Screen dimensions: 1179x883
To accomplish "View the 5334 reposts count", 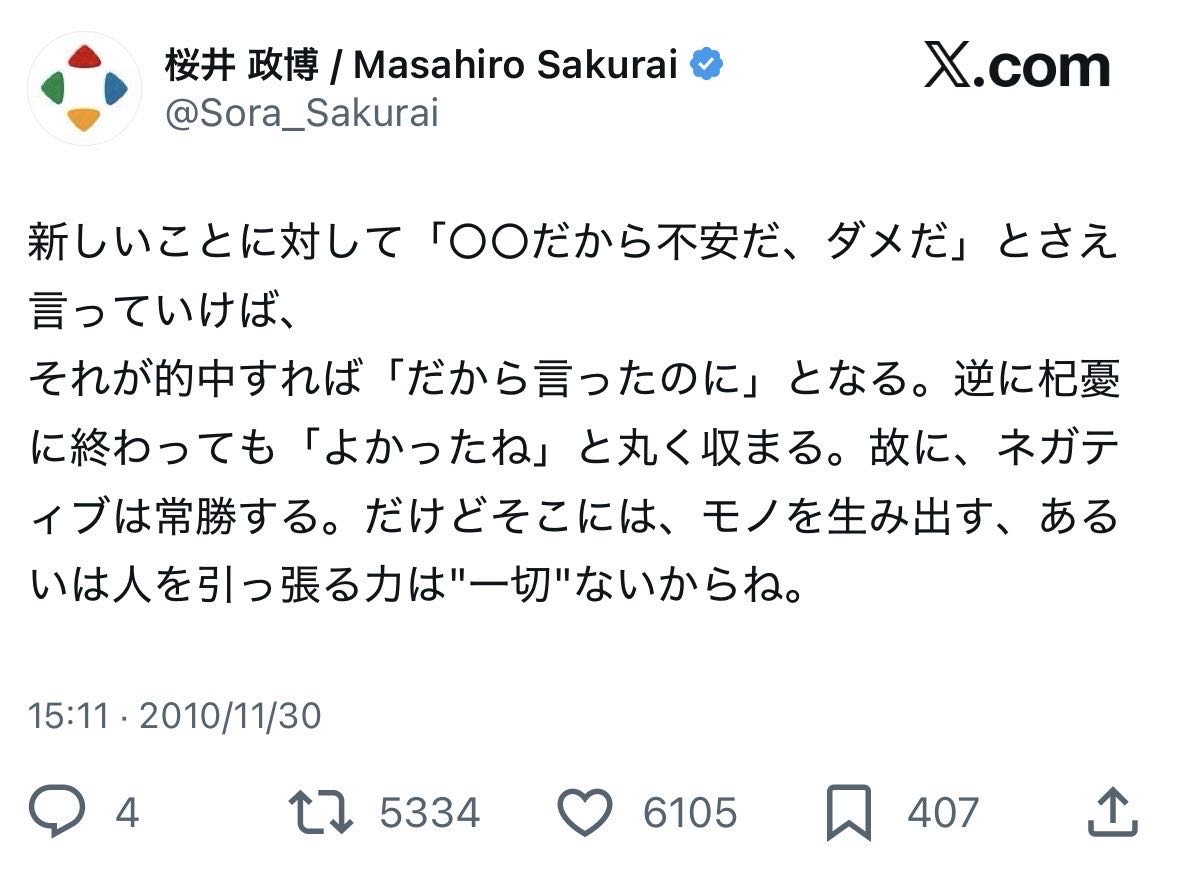I will click(x=430, y=813).
